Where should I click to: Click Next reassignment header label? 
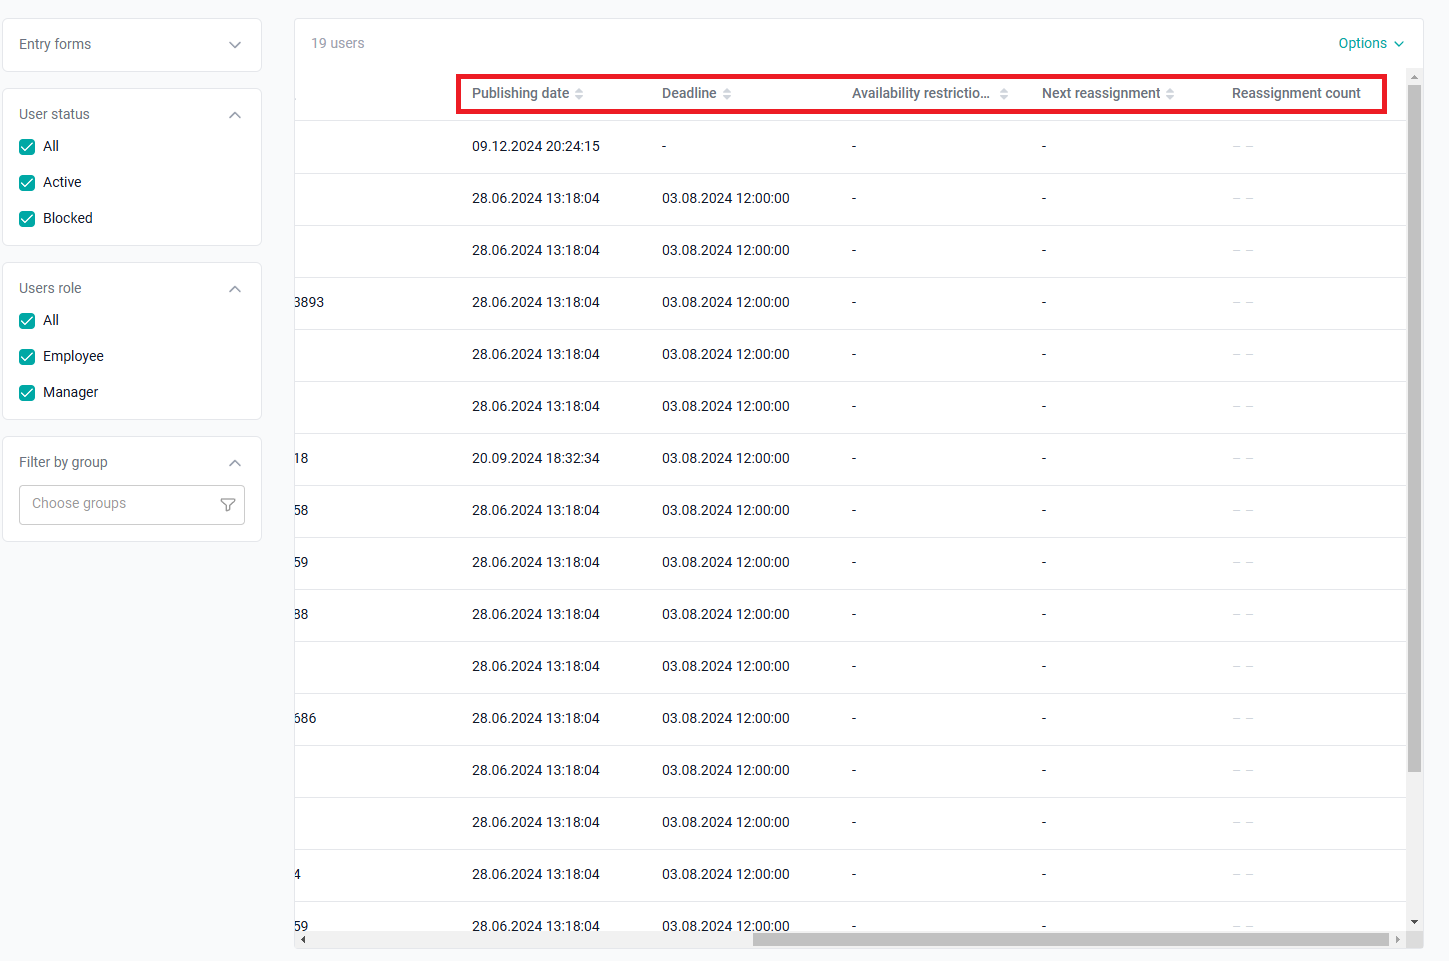(x=1101, y=93)
